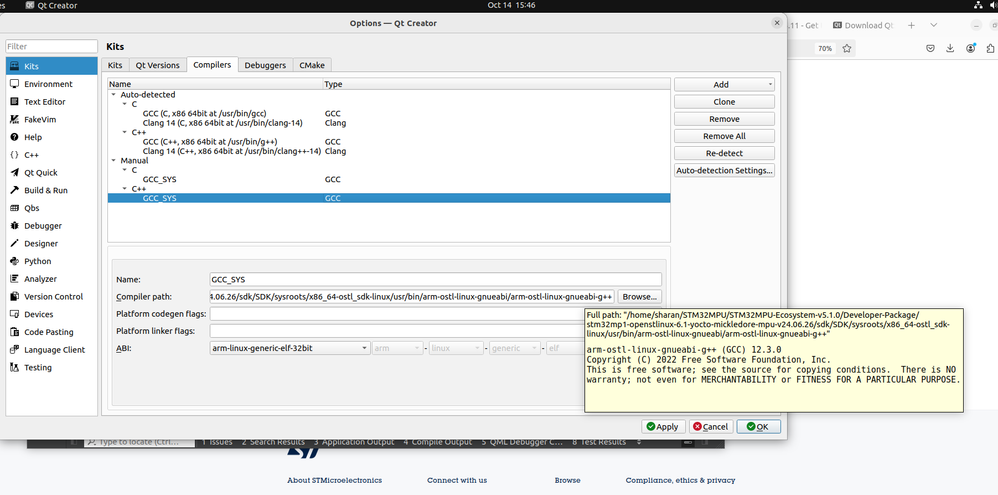Viewport: 998px width, 495px height.
Task: Open Auto-detection Settings
Action: (x=724, y=171)
